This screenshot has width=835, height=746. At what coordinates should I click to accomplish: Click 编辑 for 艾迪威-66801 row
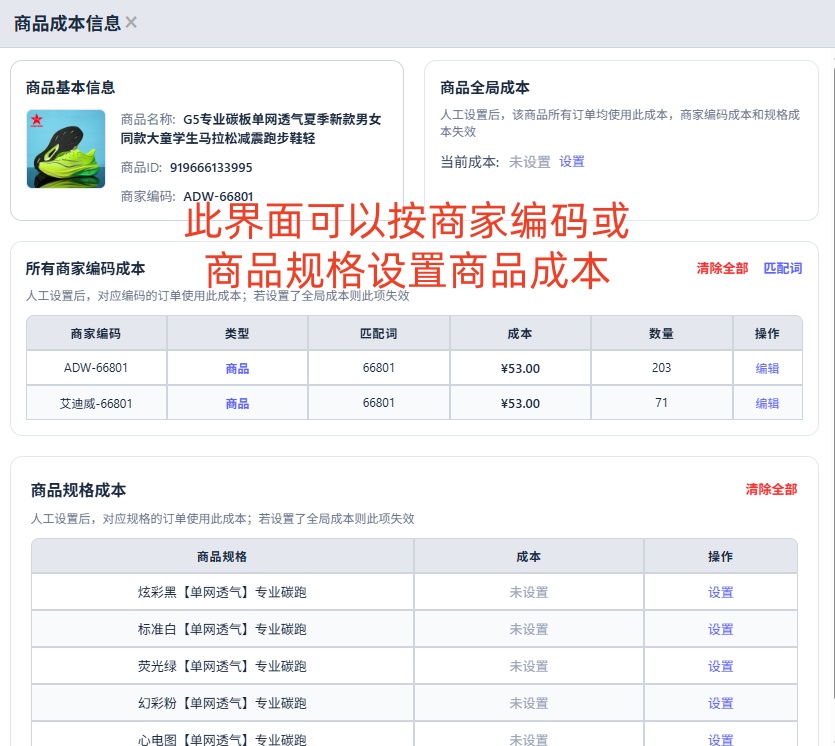click(x=767, y=403)
